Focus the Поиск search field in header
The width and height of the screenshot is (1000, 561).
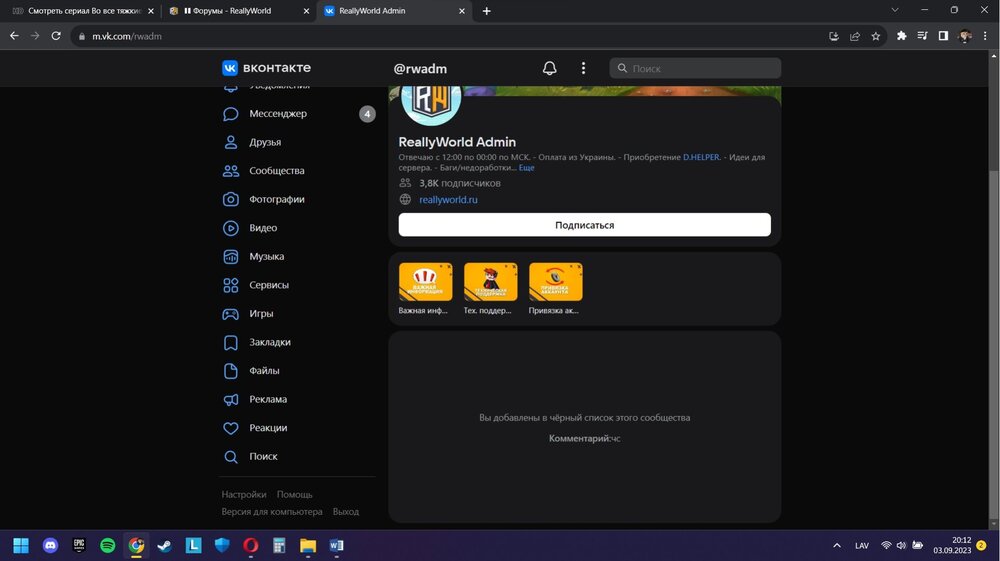(x=695, y=68)
